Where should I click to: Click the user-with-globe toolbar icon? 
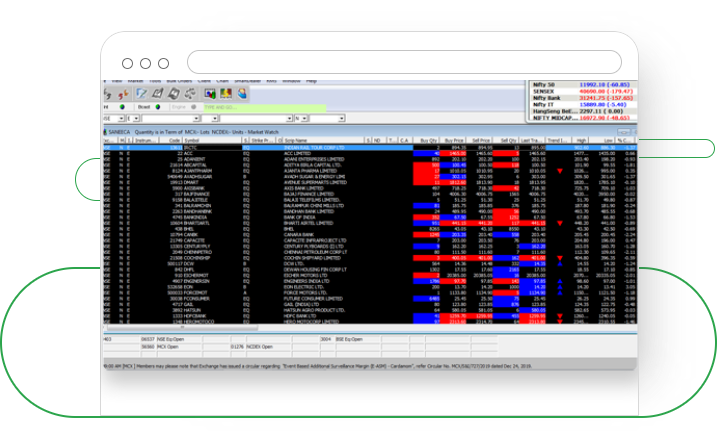(242, 94)
